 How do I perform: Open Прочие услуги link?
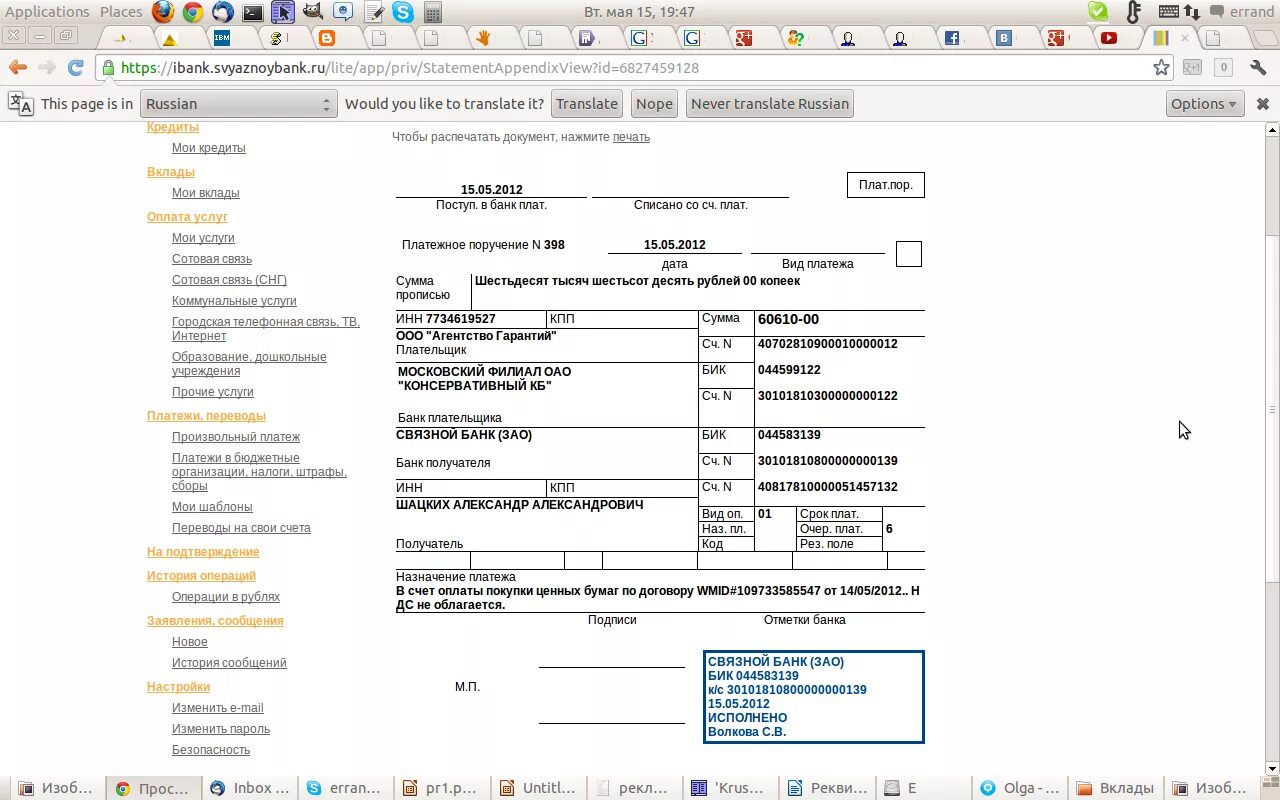pyautogui.click(x=212, y=392)
